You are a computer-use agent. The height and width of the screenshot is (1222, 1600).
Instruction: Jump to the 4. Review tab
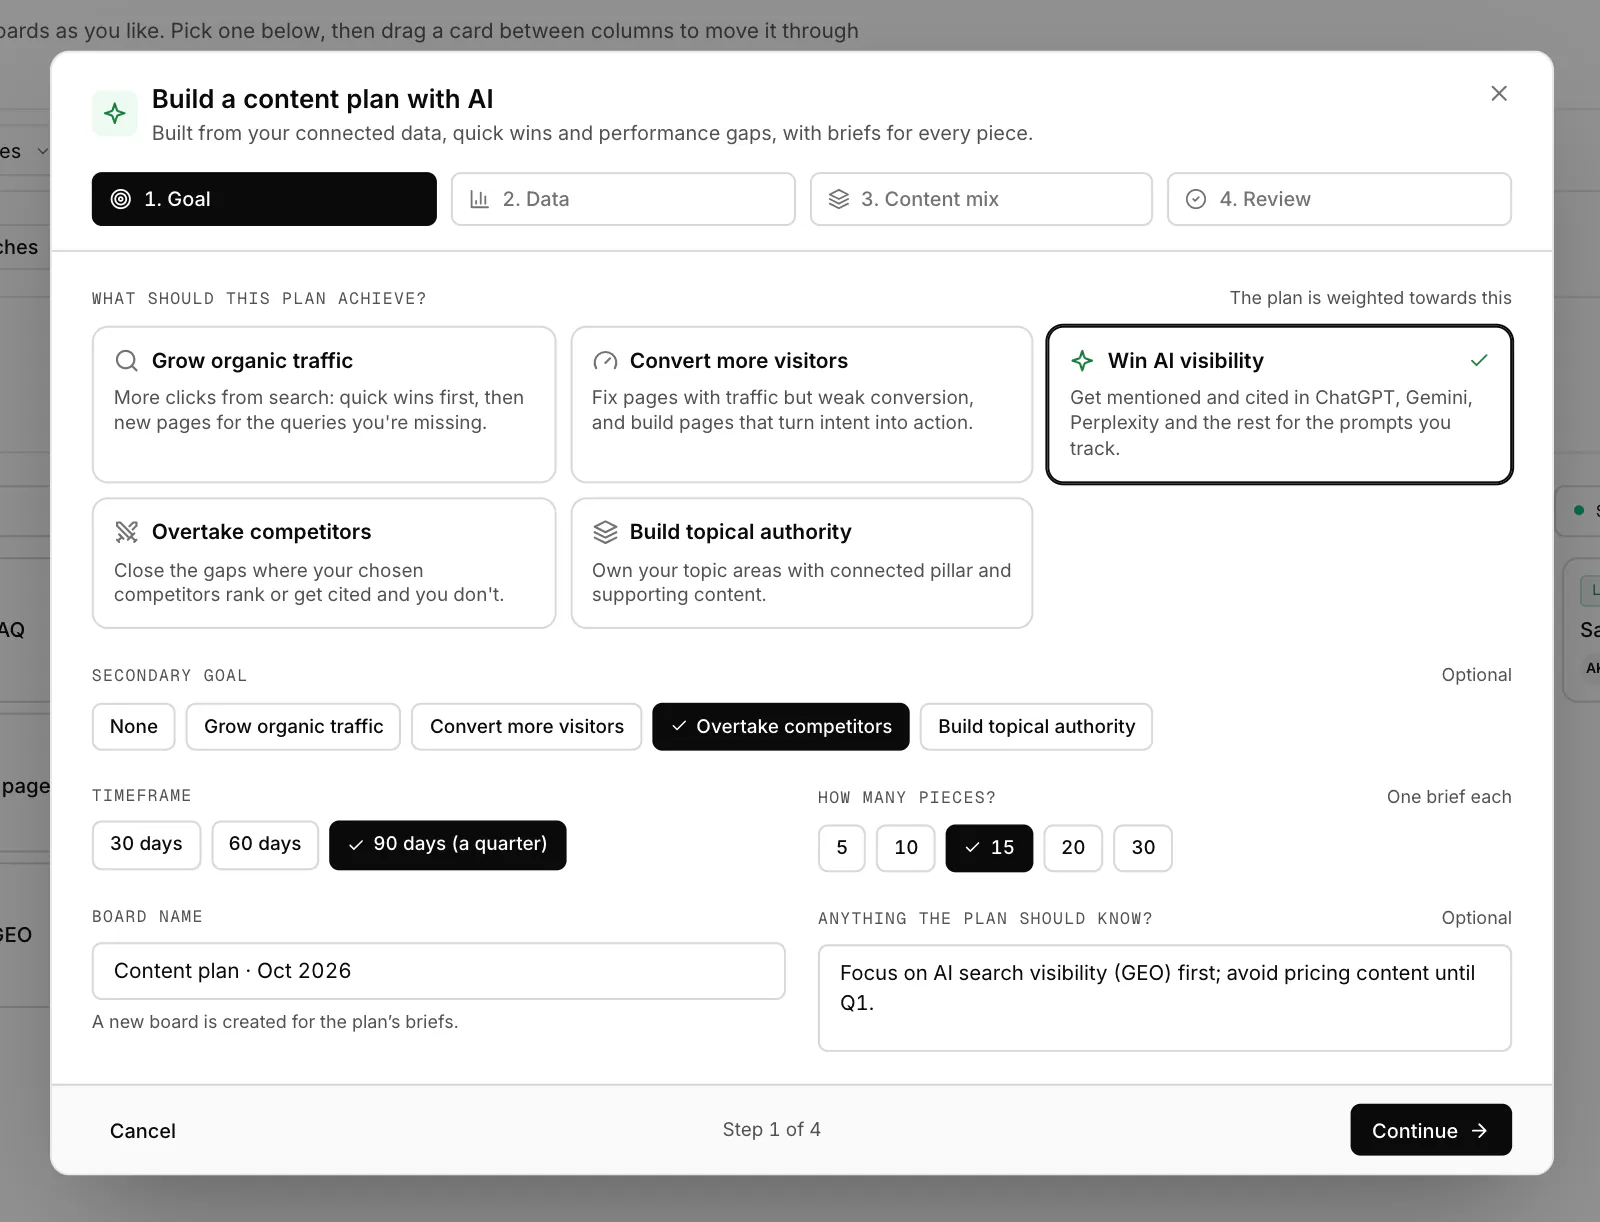tap(1339, 199)
